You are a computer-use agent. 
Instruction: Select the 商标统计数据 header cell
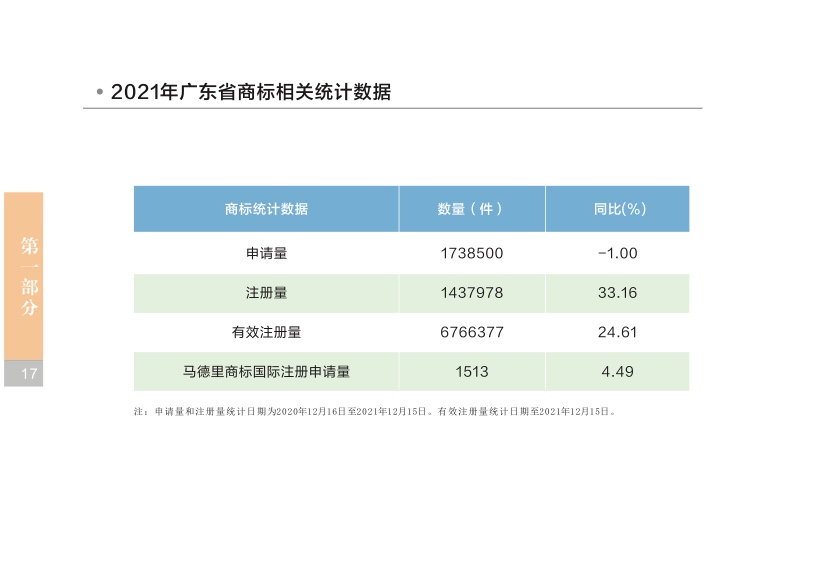[x=266, y=209]
